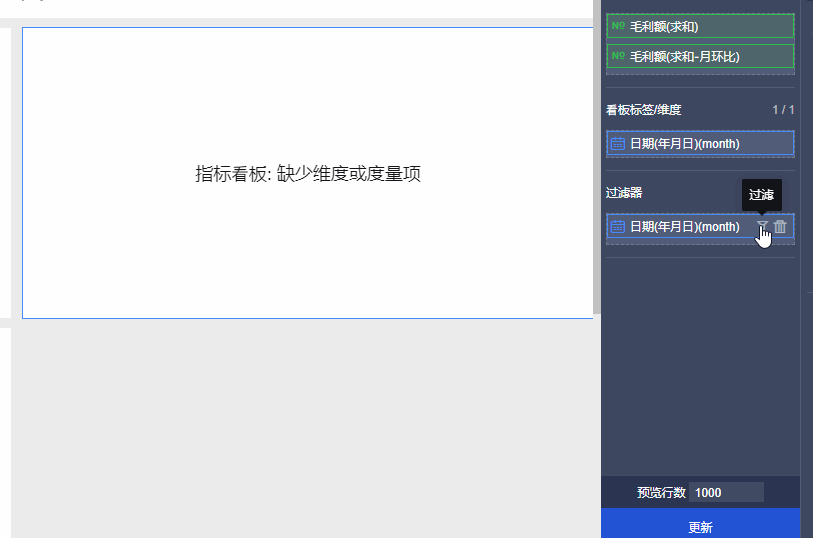Select 日期(年月日)(month) under 过滤器
The image size is (813, 538).
point(700,226)
